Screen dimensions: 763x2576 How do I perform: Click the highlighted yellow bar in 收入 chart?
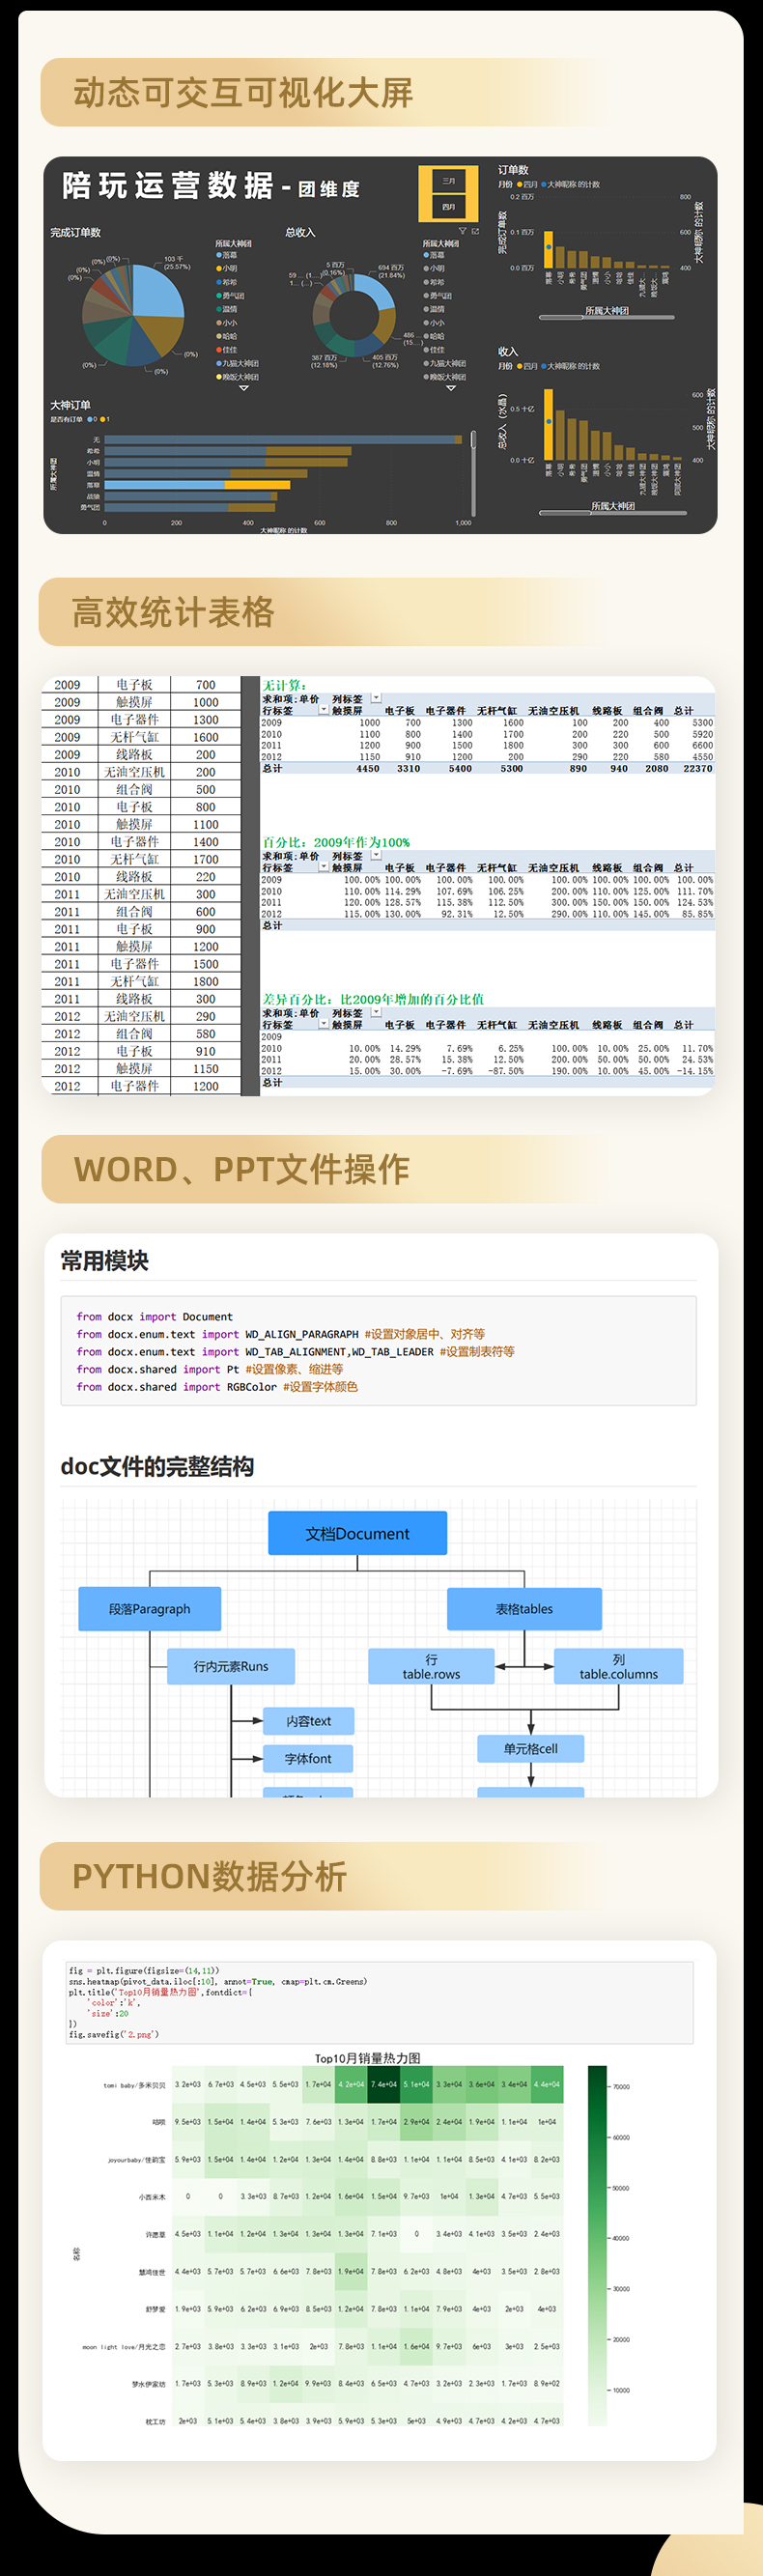[x=548, y=425]
